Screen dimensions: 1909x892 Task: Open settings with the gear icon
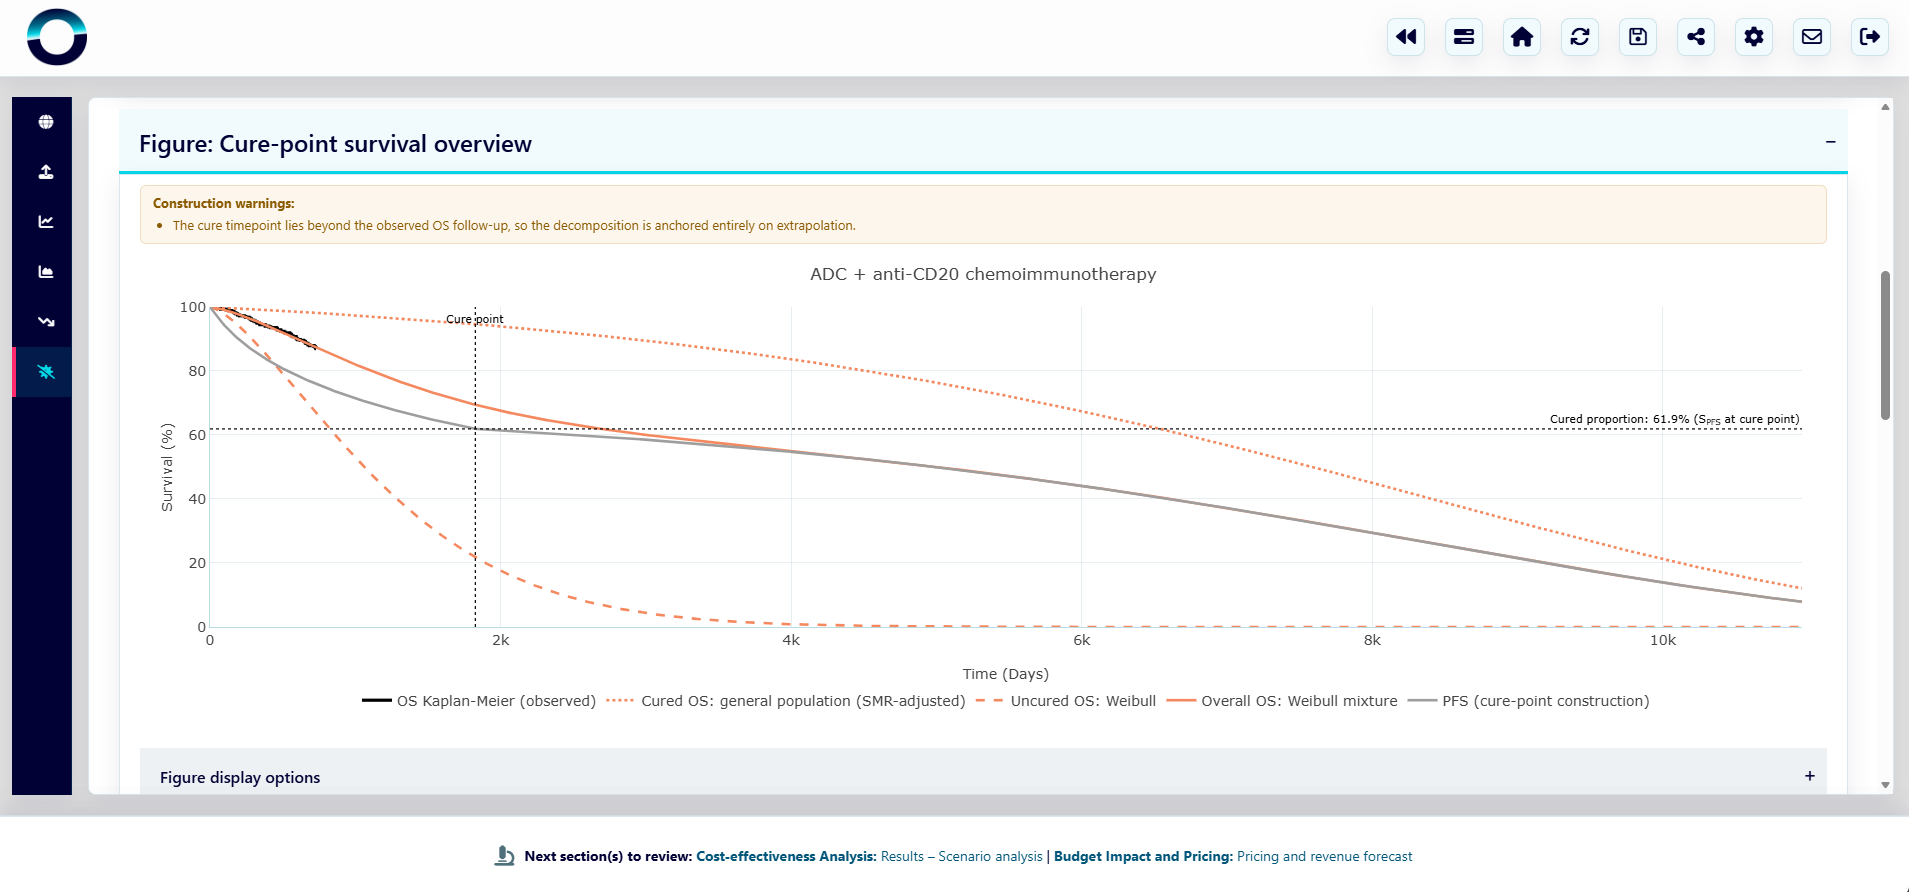[1754, 37]
